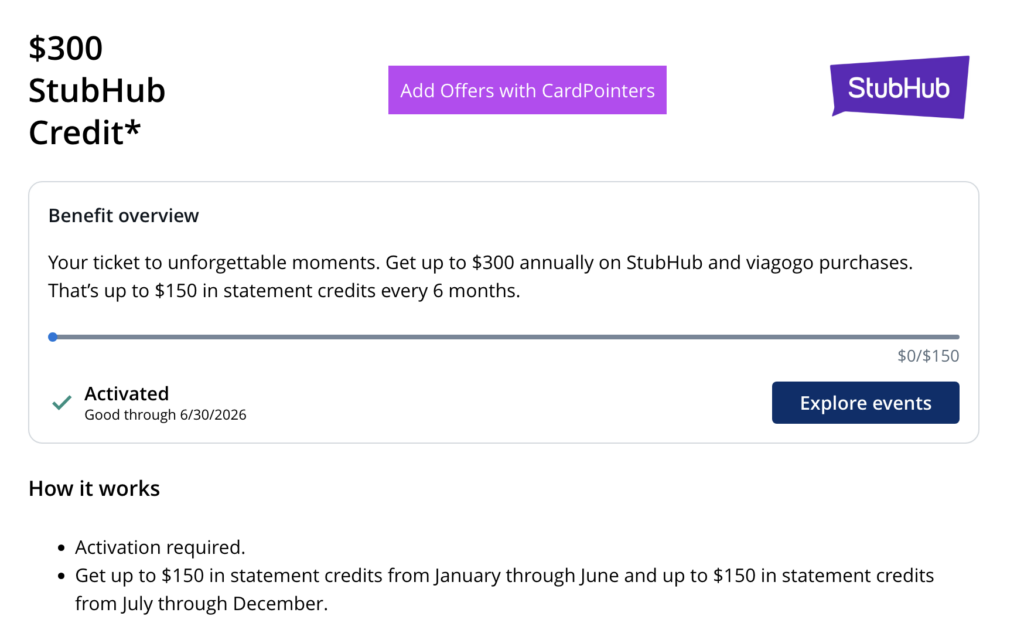Click the from July through December line
This screenshot has width=1024, height=633.
(201, 604)
